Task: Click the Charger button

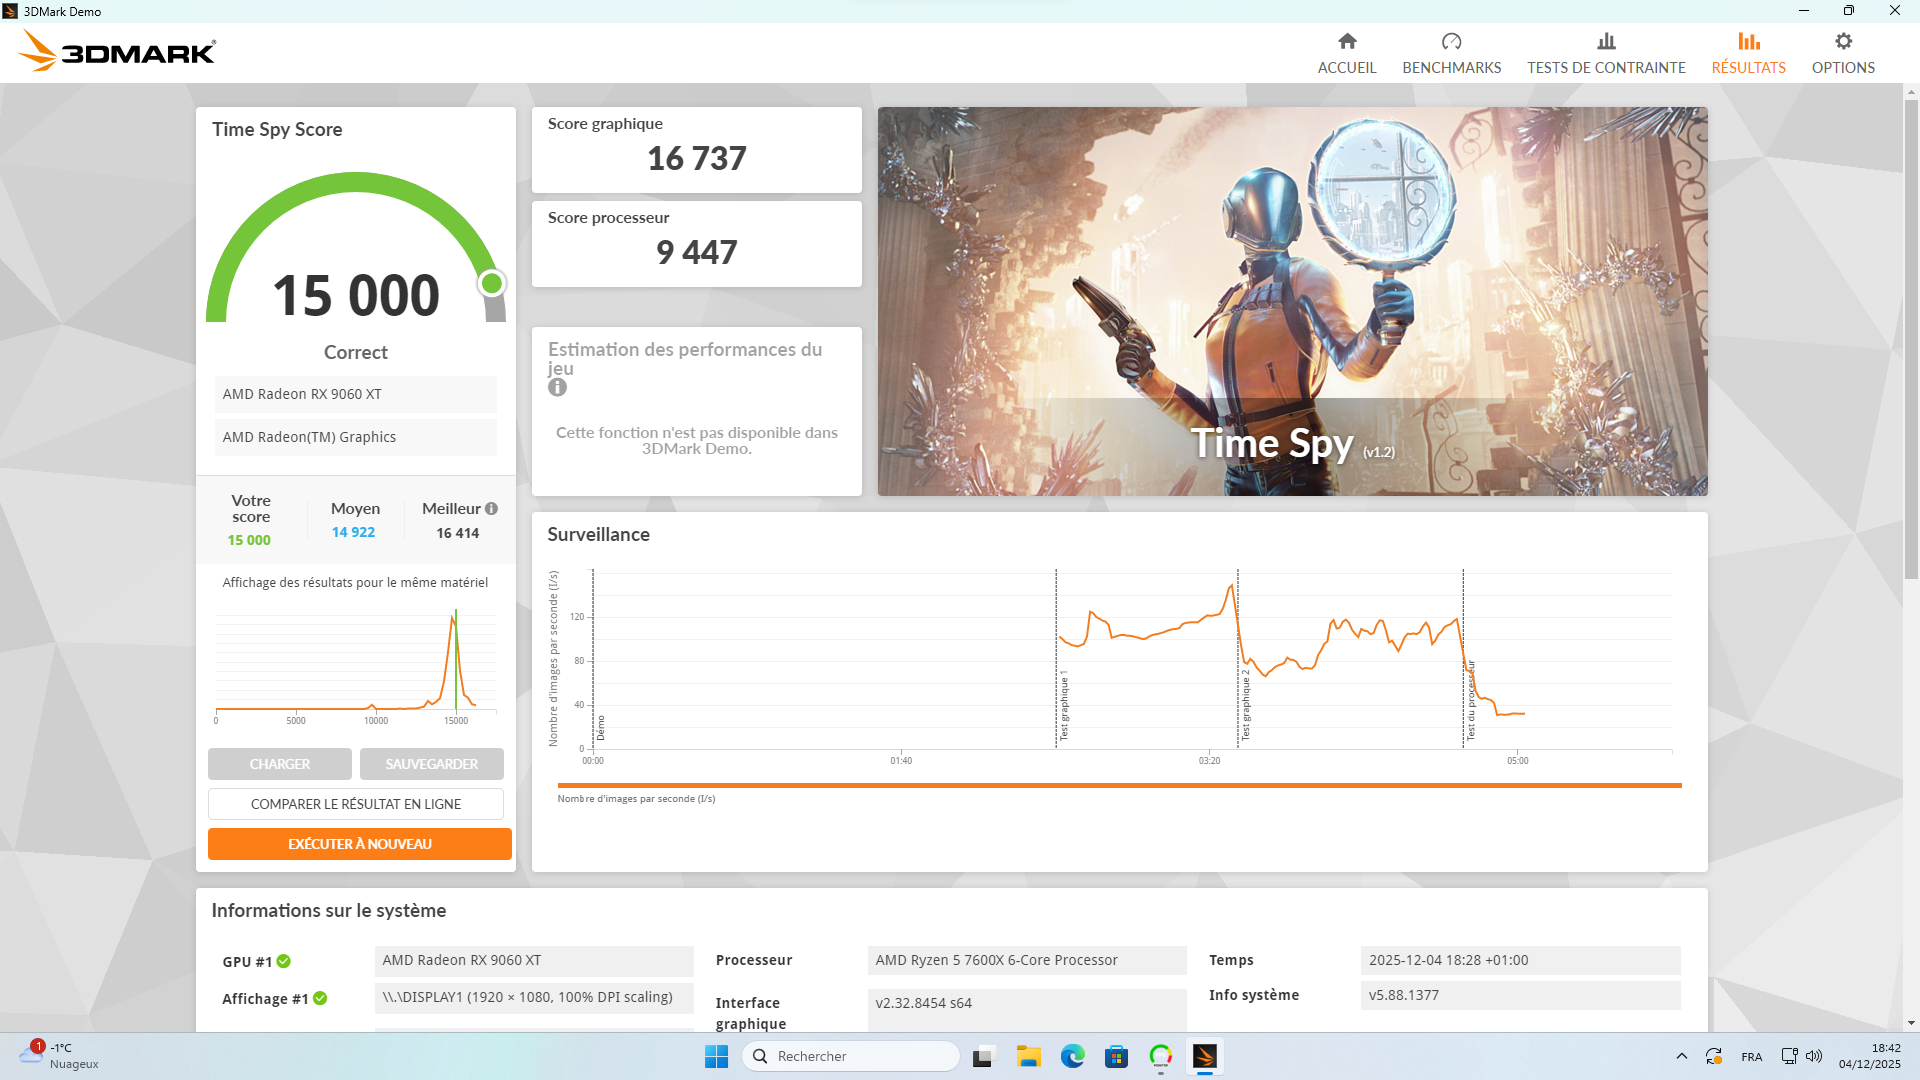Action: pos(280,764)
